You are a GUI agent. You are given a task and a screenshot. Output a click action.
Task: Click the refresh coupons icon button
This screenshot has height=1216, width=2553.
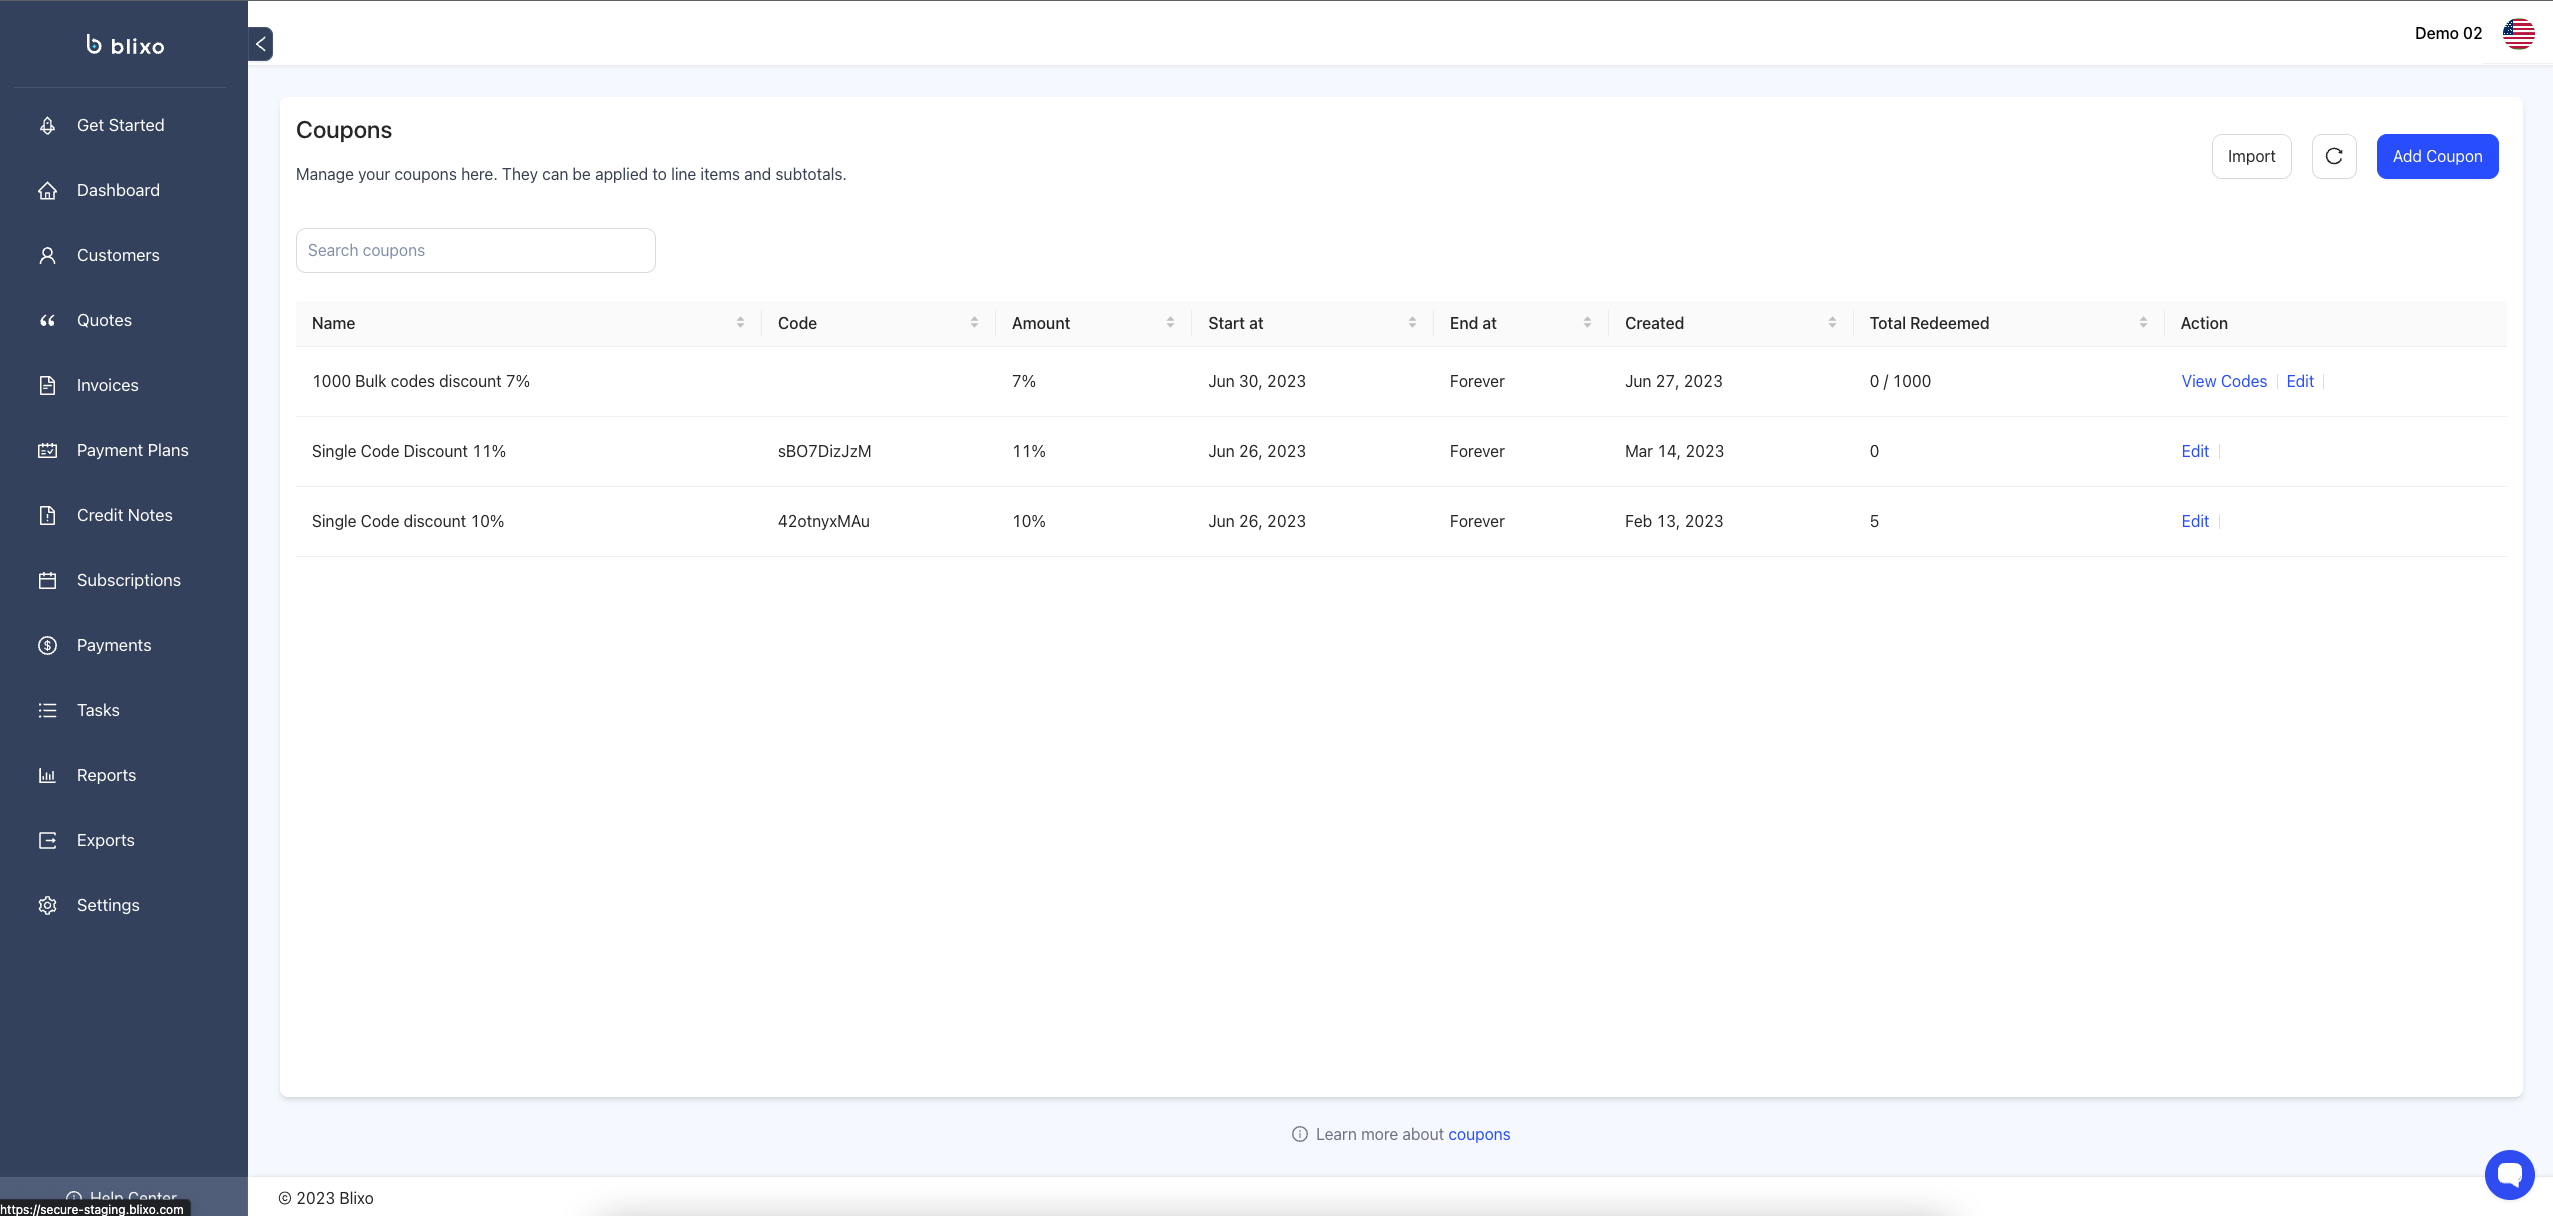2333,156
